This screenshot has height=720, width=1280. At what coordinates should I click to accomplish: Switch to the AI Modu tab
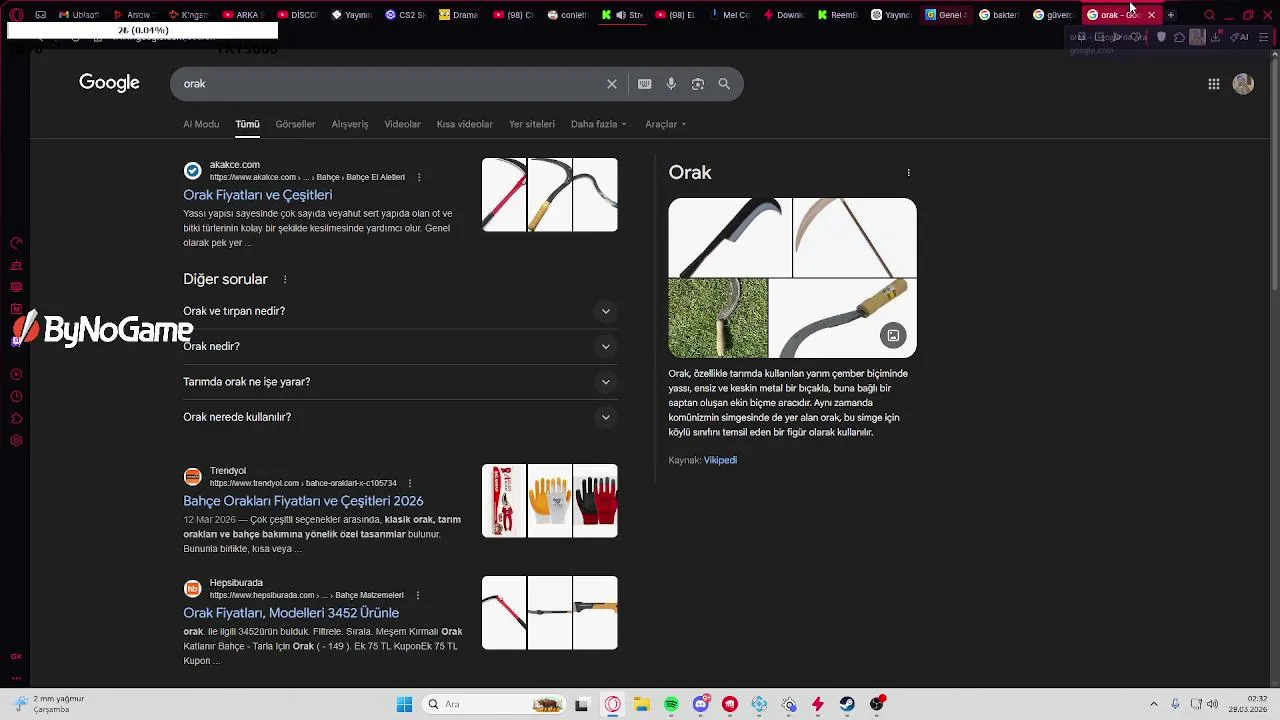(201, 124)
